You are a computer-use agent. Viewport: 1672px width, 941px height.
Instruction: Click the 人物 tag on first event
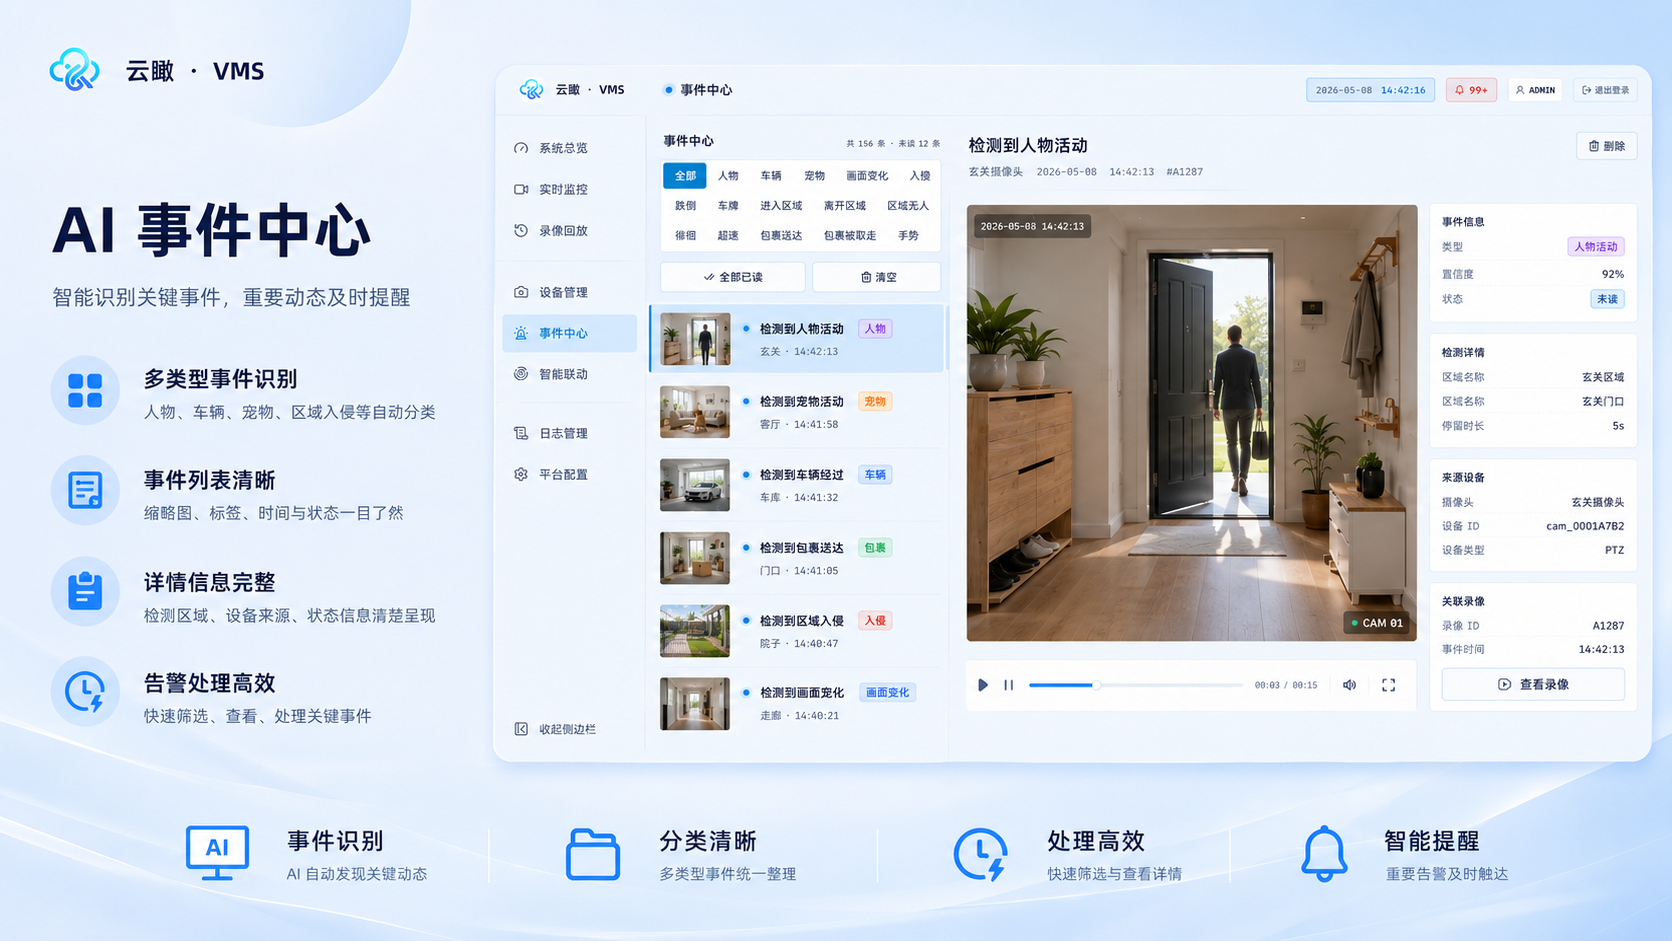pos(875,329)
